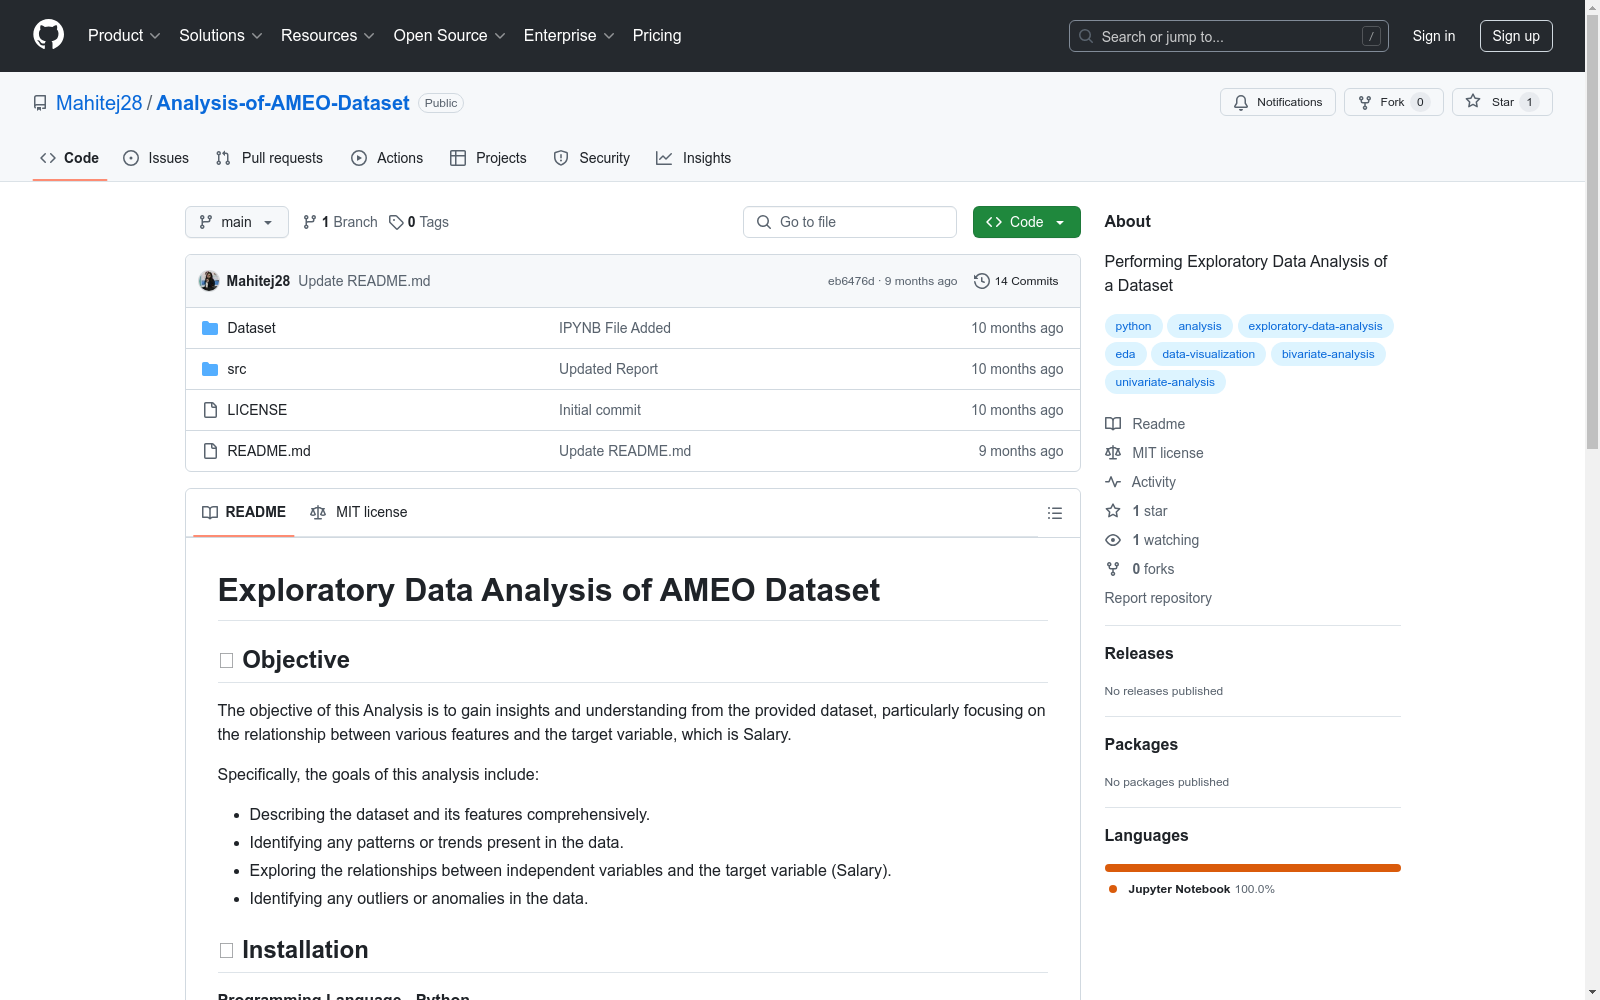The width and height of the screenshot is (1600, 1000).
Task: Click the Actions tab play icon
Action: (x=359, y=158)
